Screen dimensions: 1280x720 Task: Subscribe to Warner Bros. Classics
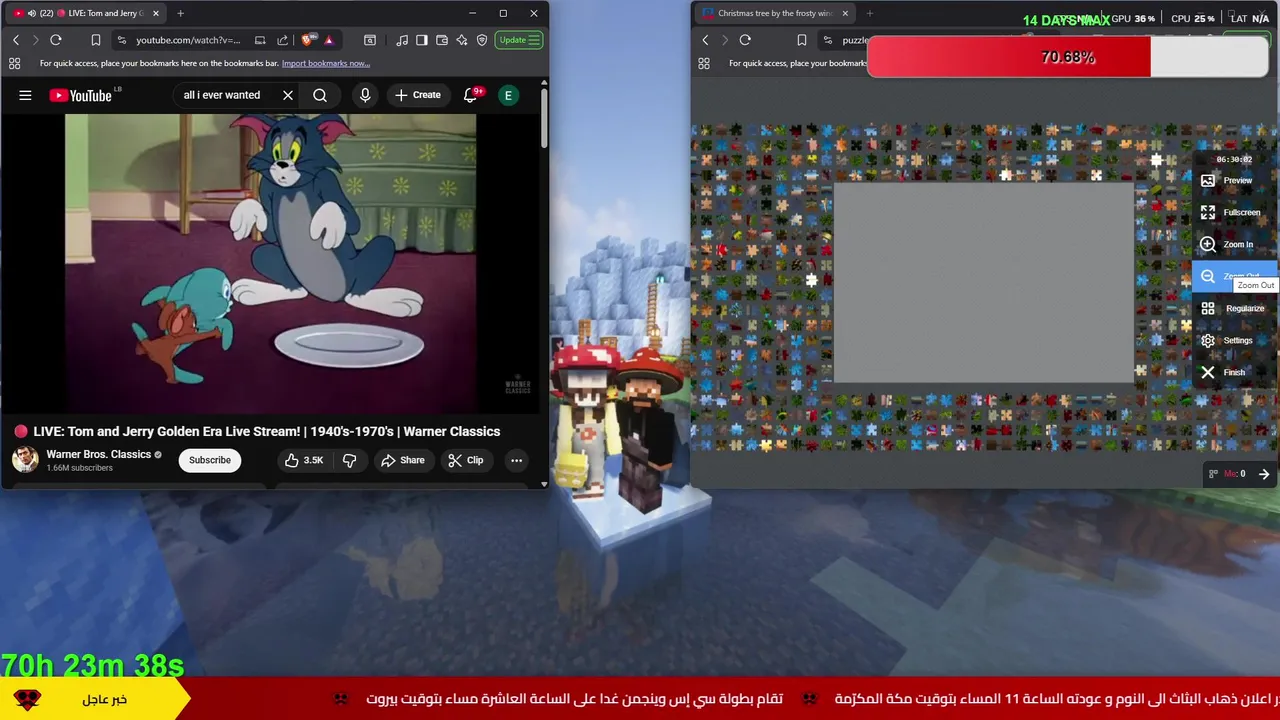point(210,460)
